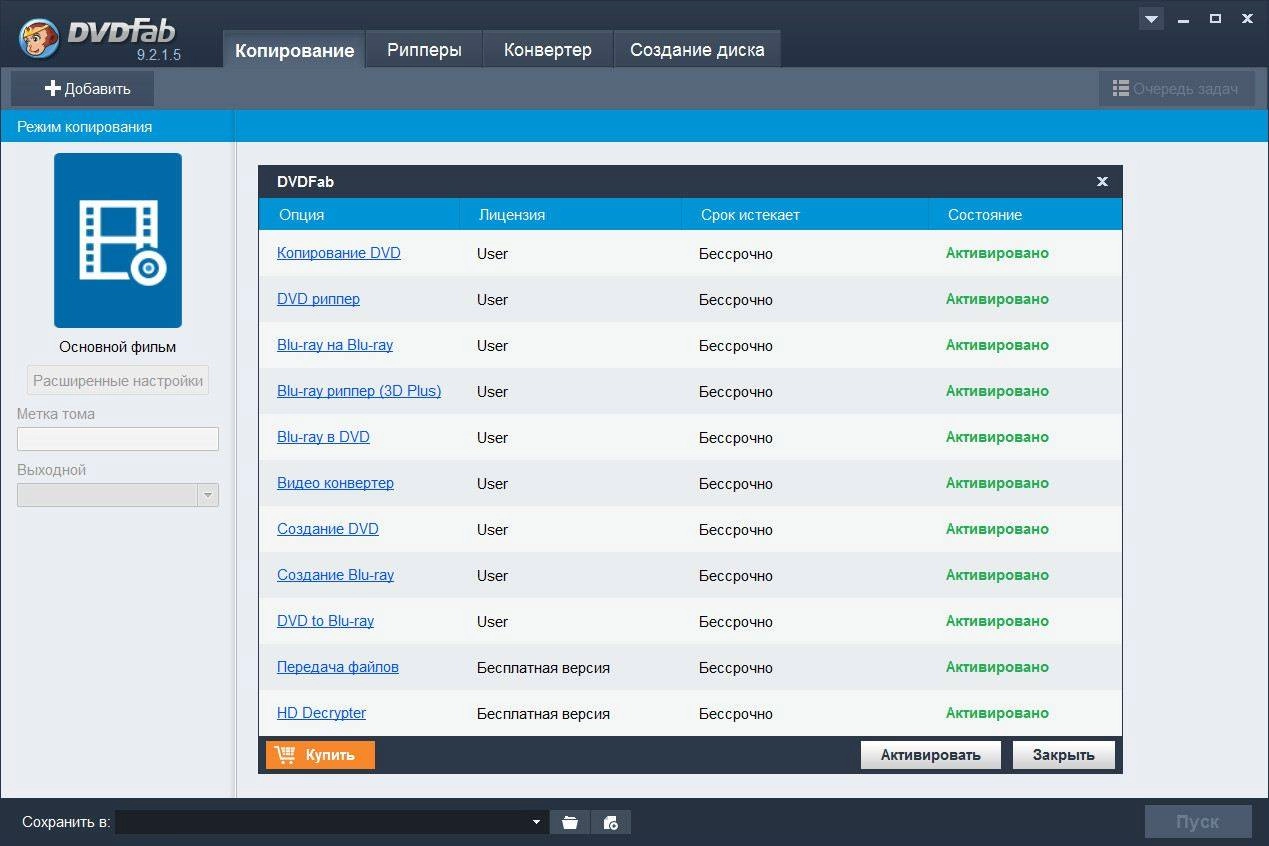Click the Активировать button

(x=930, y=755)
